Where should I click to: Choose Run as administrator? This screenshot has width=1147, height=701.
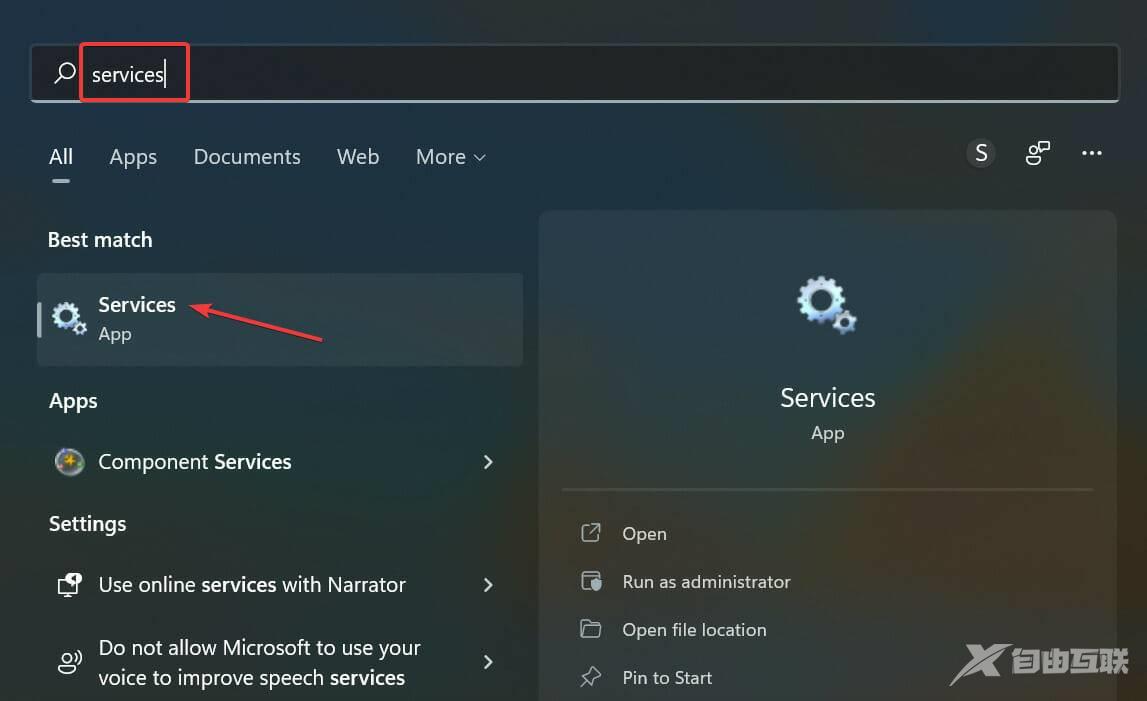pyautogui.click(x=706, y=582)
